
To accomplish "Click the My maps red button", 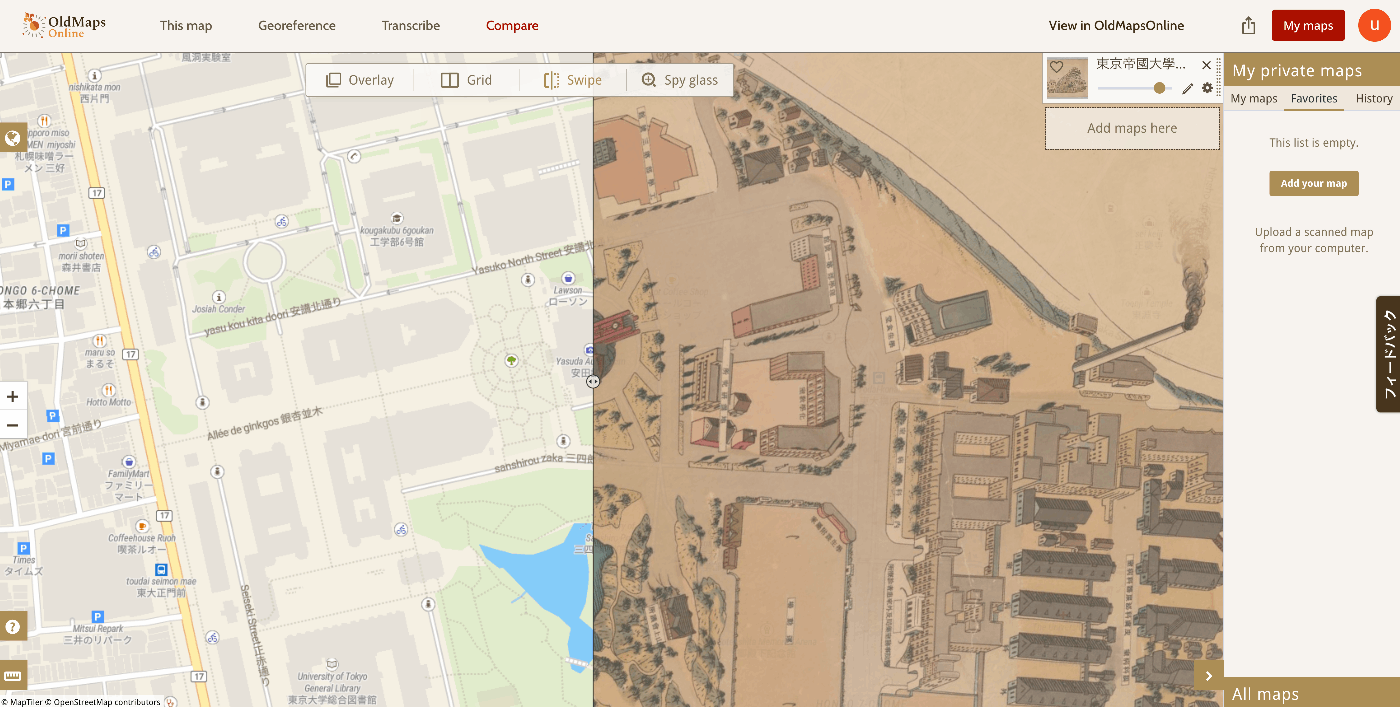I will point(1308,26).
